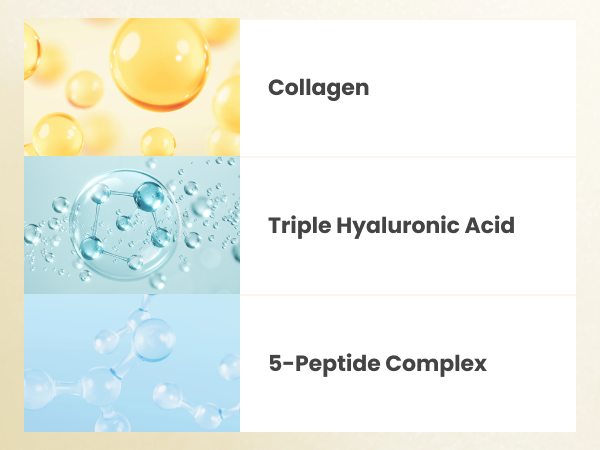Click the dark teal atom inside the glass sphere
This screenshot has width=600, height=450.
149,197
